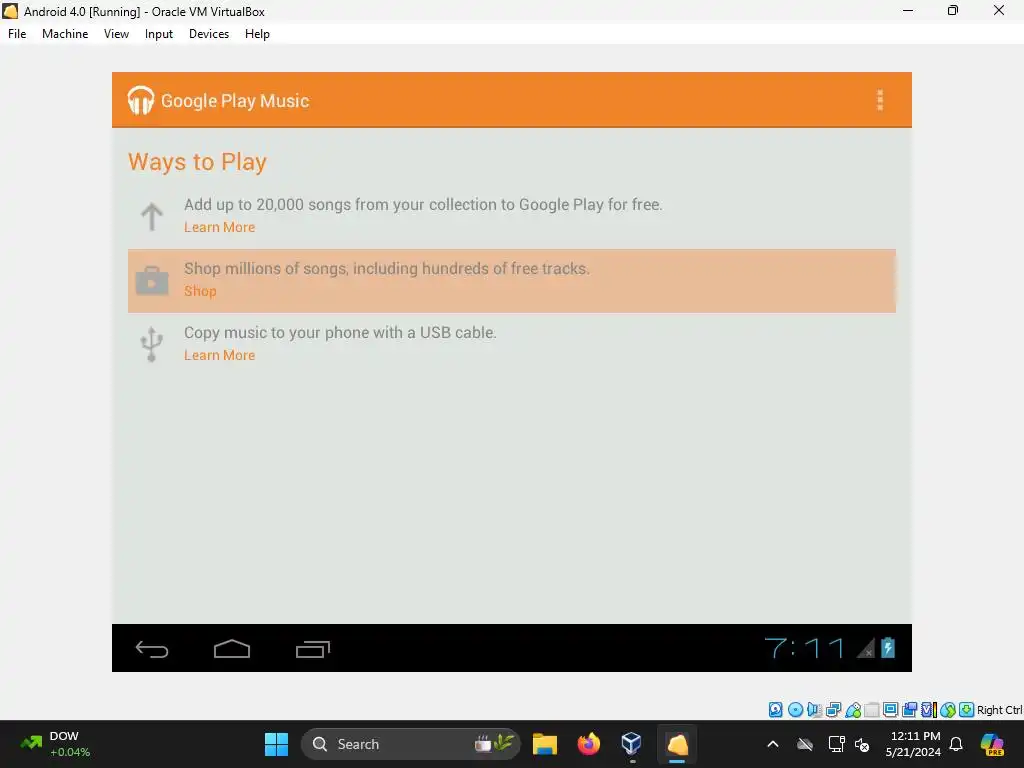
Task: Open the notifications bell icon
Action: pos(956,744)
